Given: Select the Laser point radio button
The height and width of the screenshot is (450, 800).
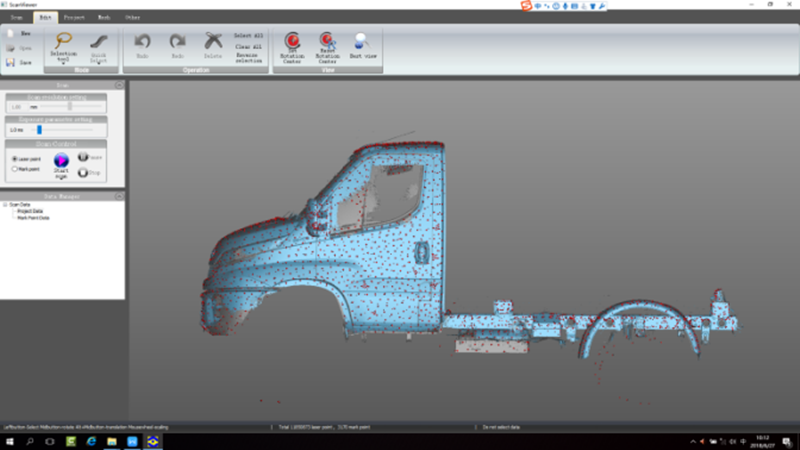Looking at the screenshot, I should (x=14, y=158).
